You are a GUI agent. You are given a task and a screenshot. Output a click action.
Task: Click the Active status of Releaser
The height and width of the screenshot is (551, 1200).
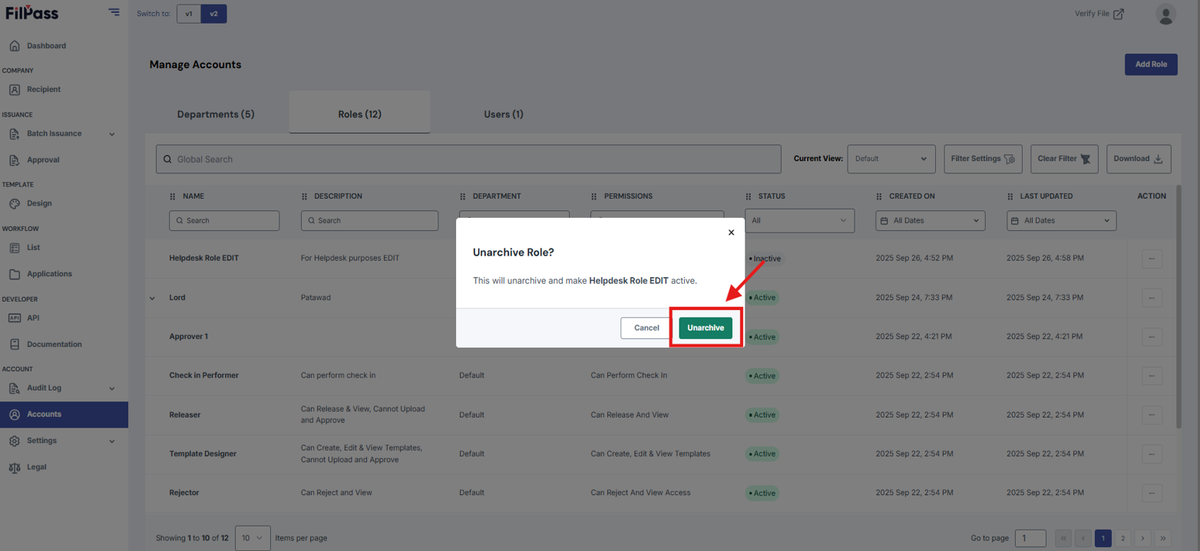click(x=762, y=415)
